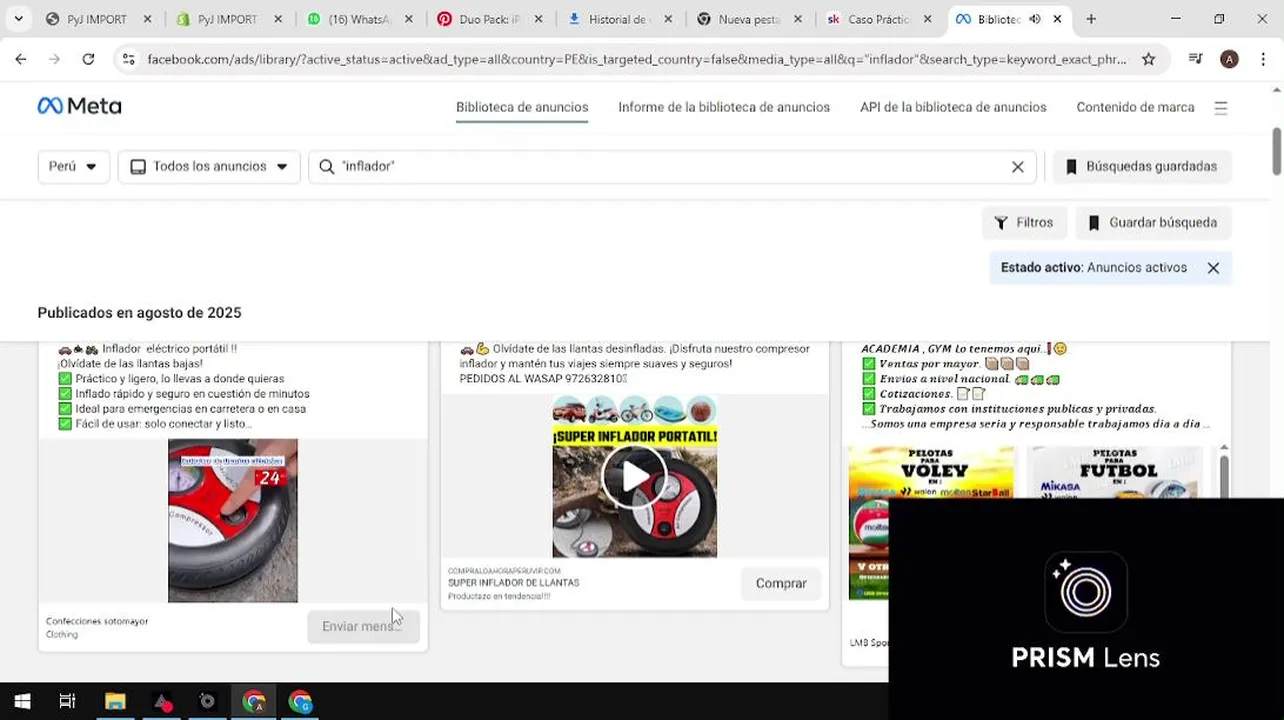
Task: Open the Chrome profile avatar
Action: pyautogui.click(x=1230, y=59)
